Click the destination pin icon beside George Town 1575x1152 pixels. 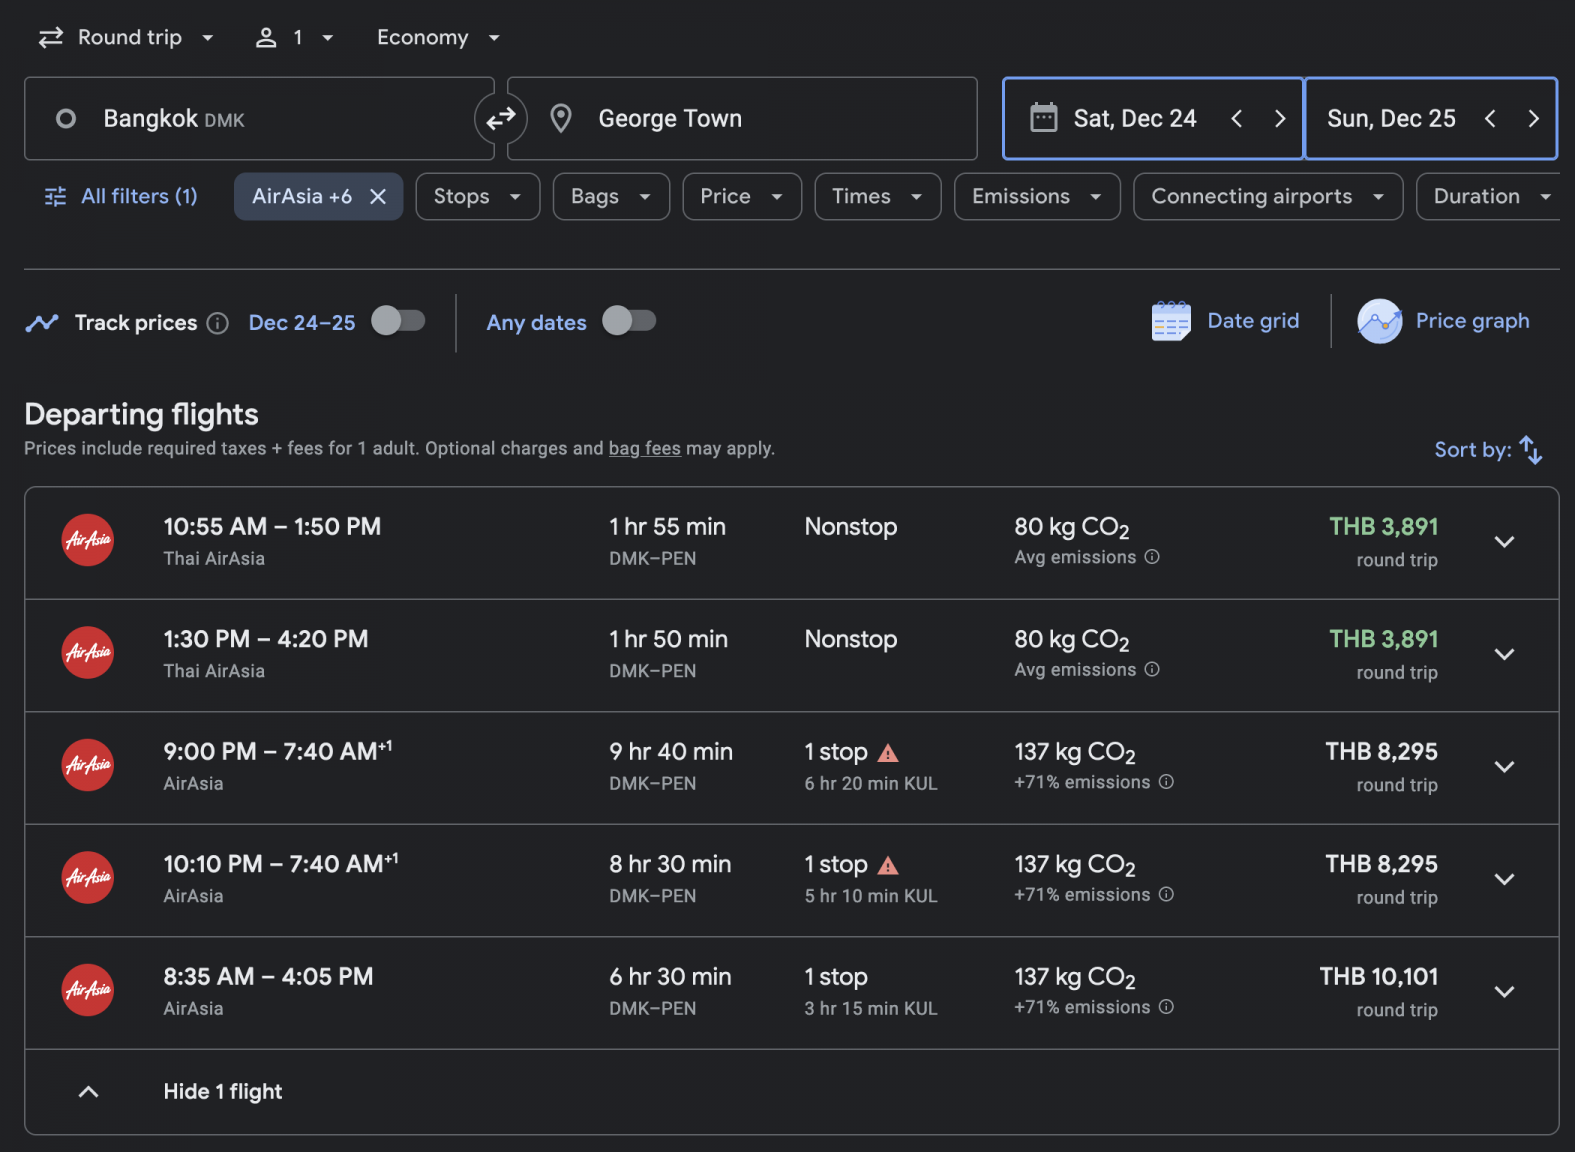[561, 119]
